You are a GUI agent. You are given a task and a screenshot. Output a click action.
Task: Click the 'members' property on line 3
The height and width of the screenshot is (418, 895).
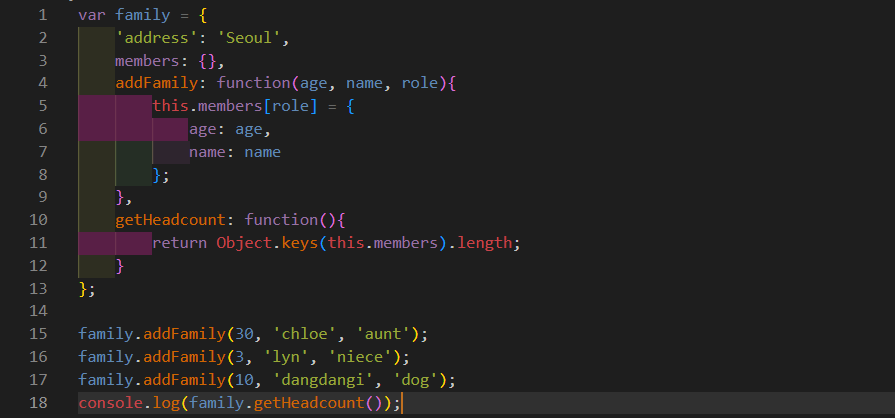point(147,61)
